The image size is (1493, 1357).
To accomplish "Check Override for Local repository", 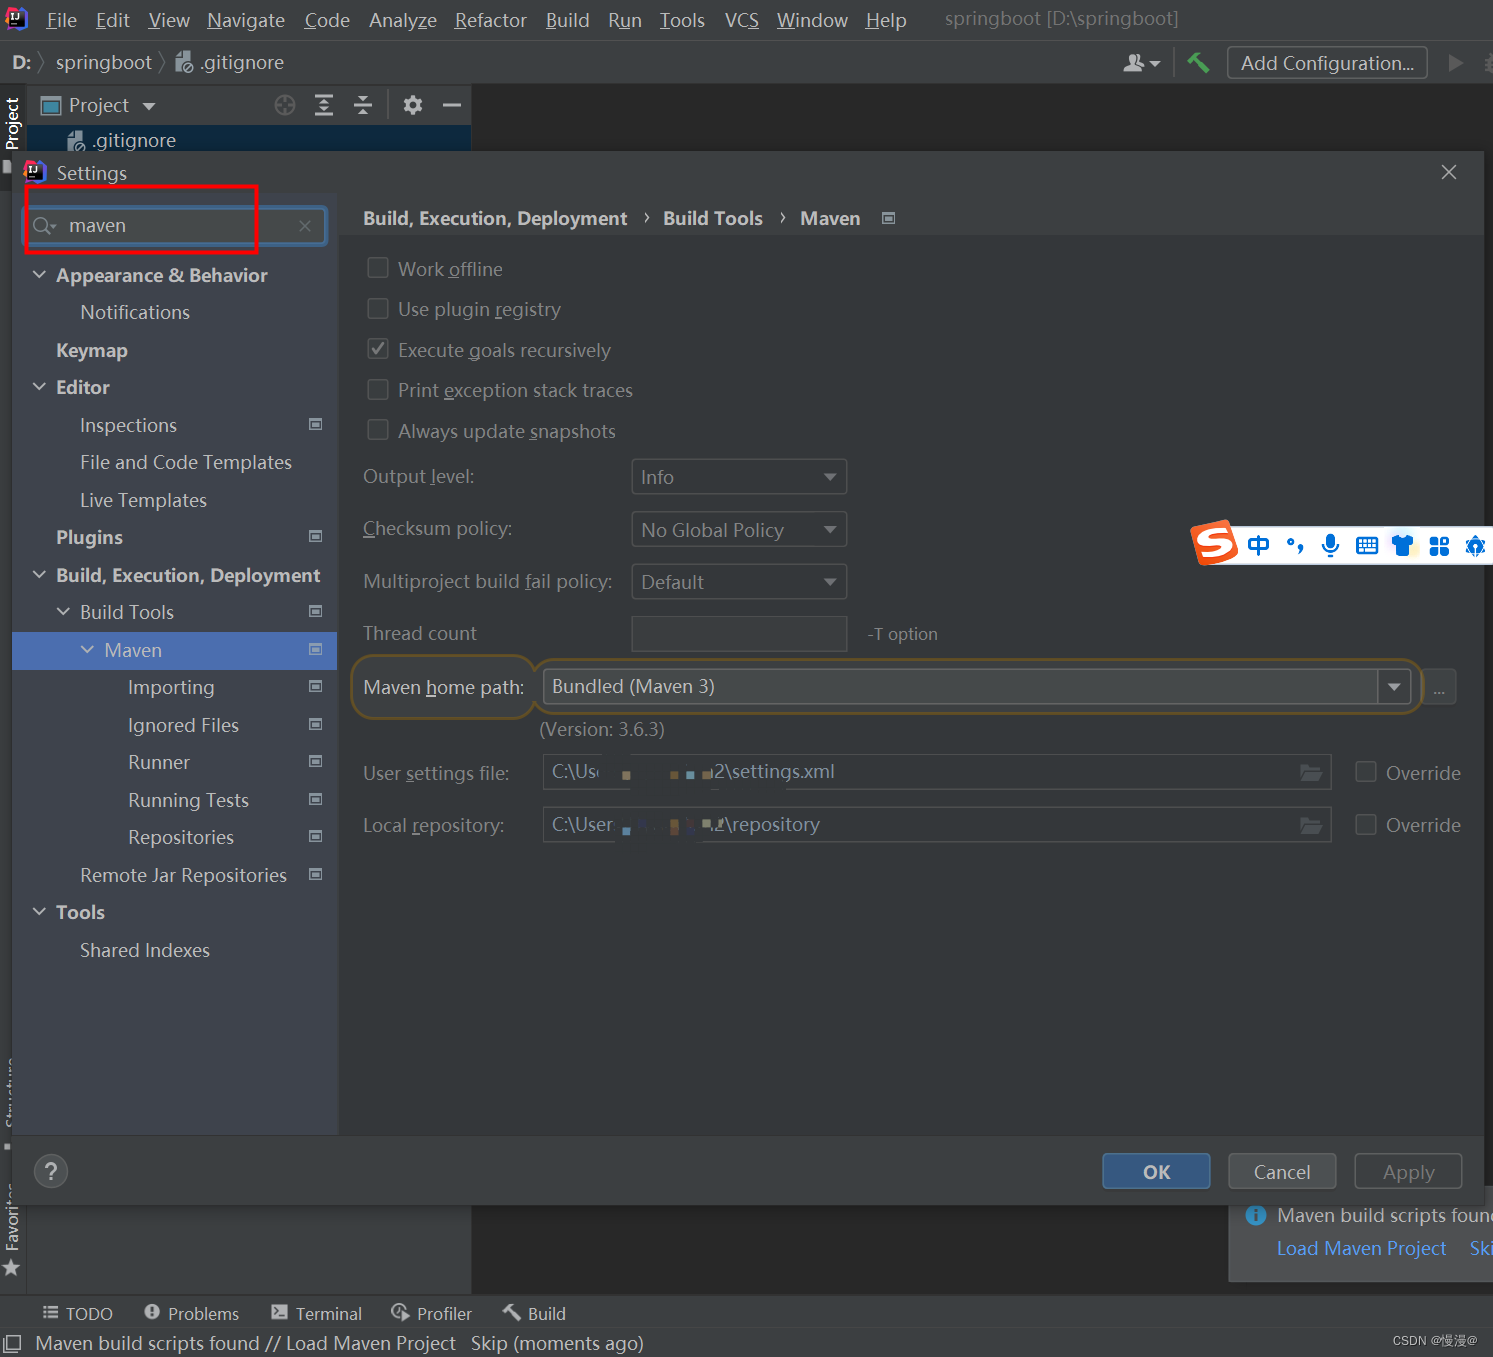I will (x=1366, y=824).
